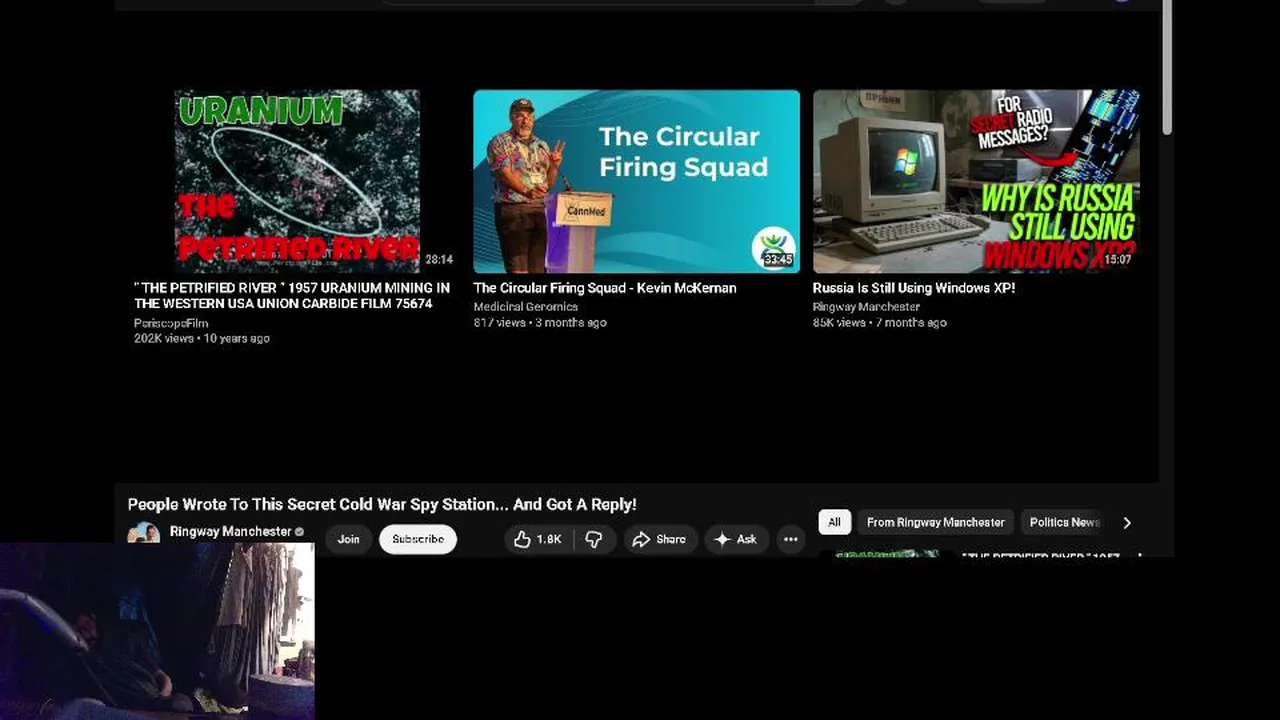Click "85K views • 7 months ago" text

pos(880,323)
